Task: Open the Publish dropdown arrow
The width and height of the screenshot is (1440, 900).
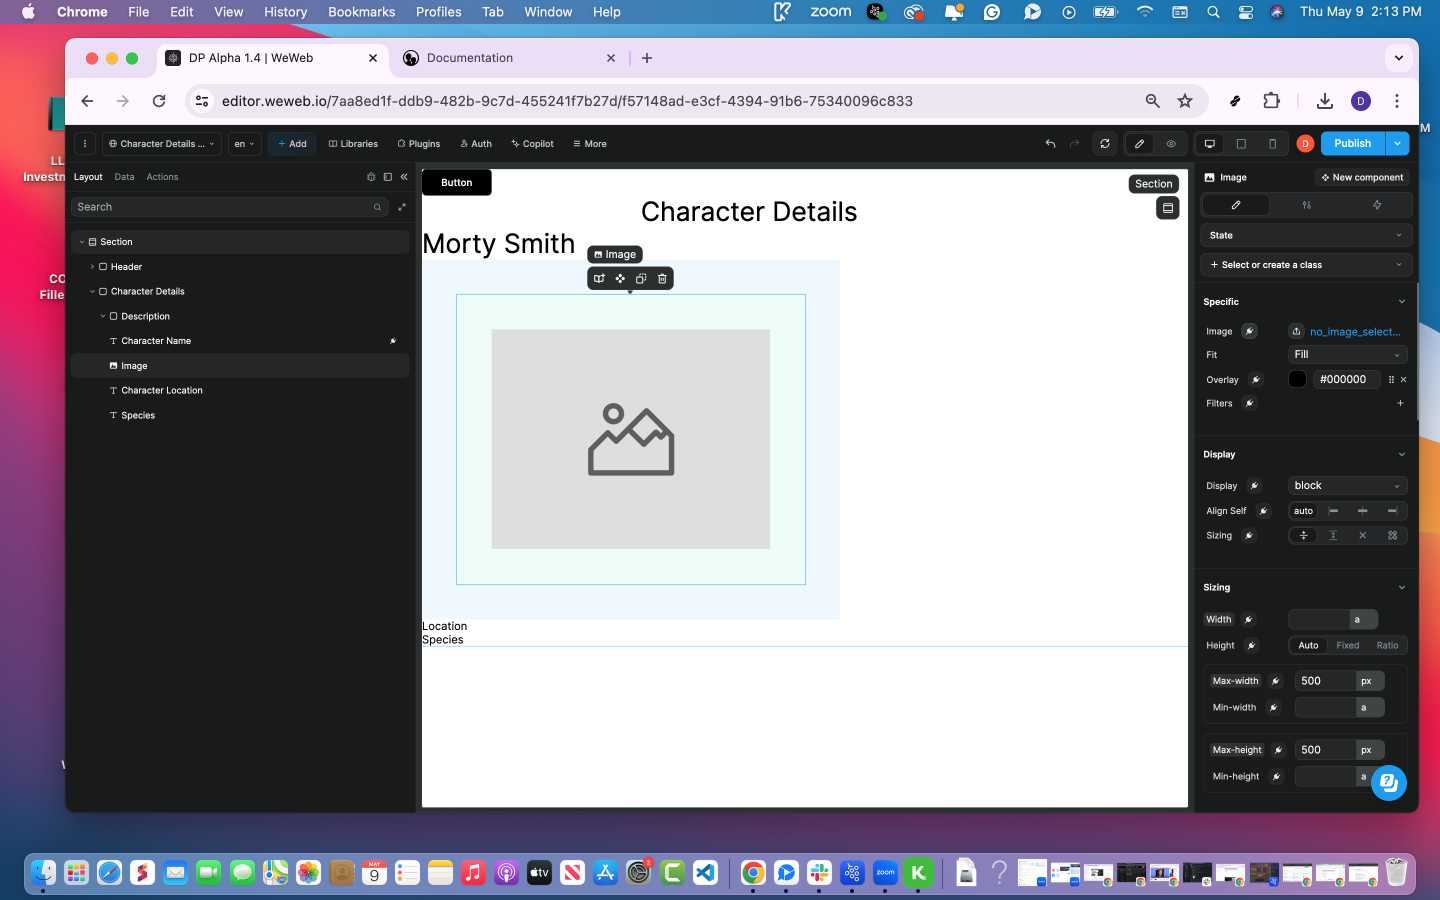Action: click(x=1397, y=144)
